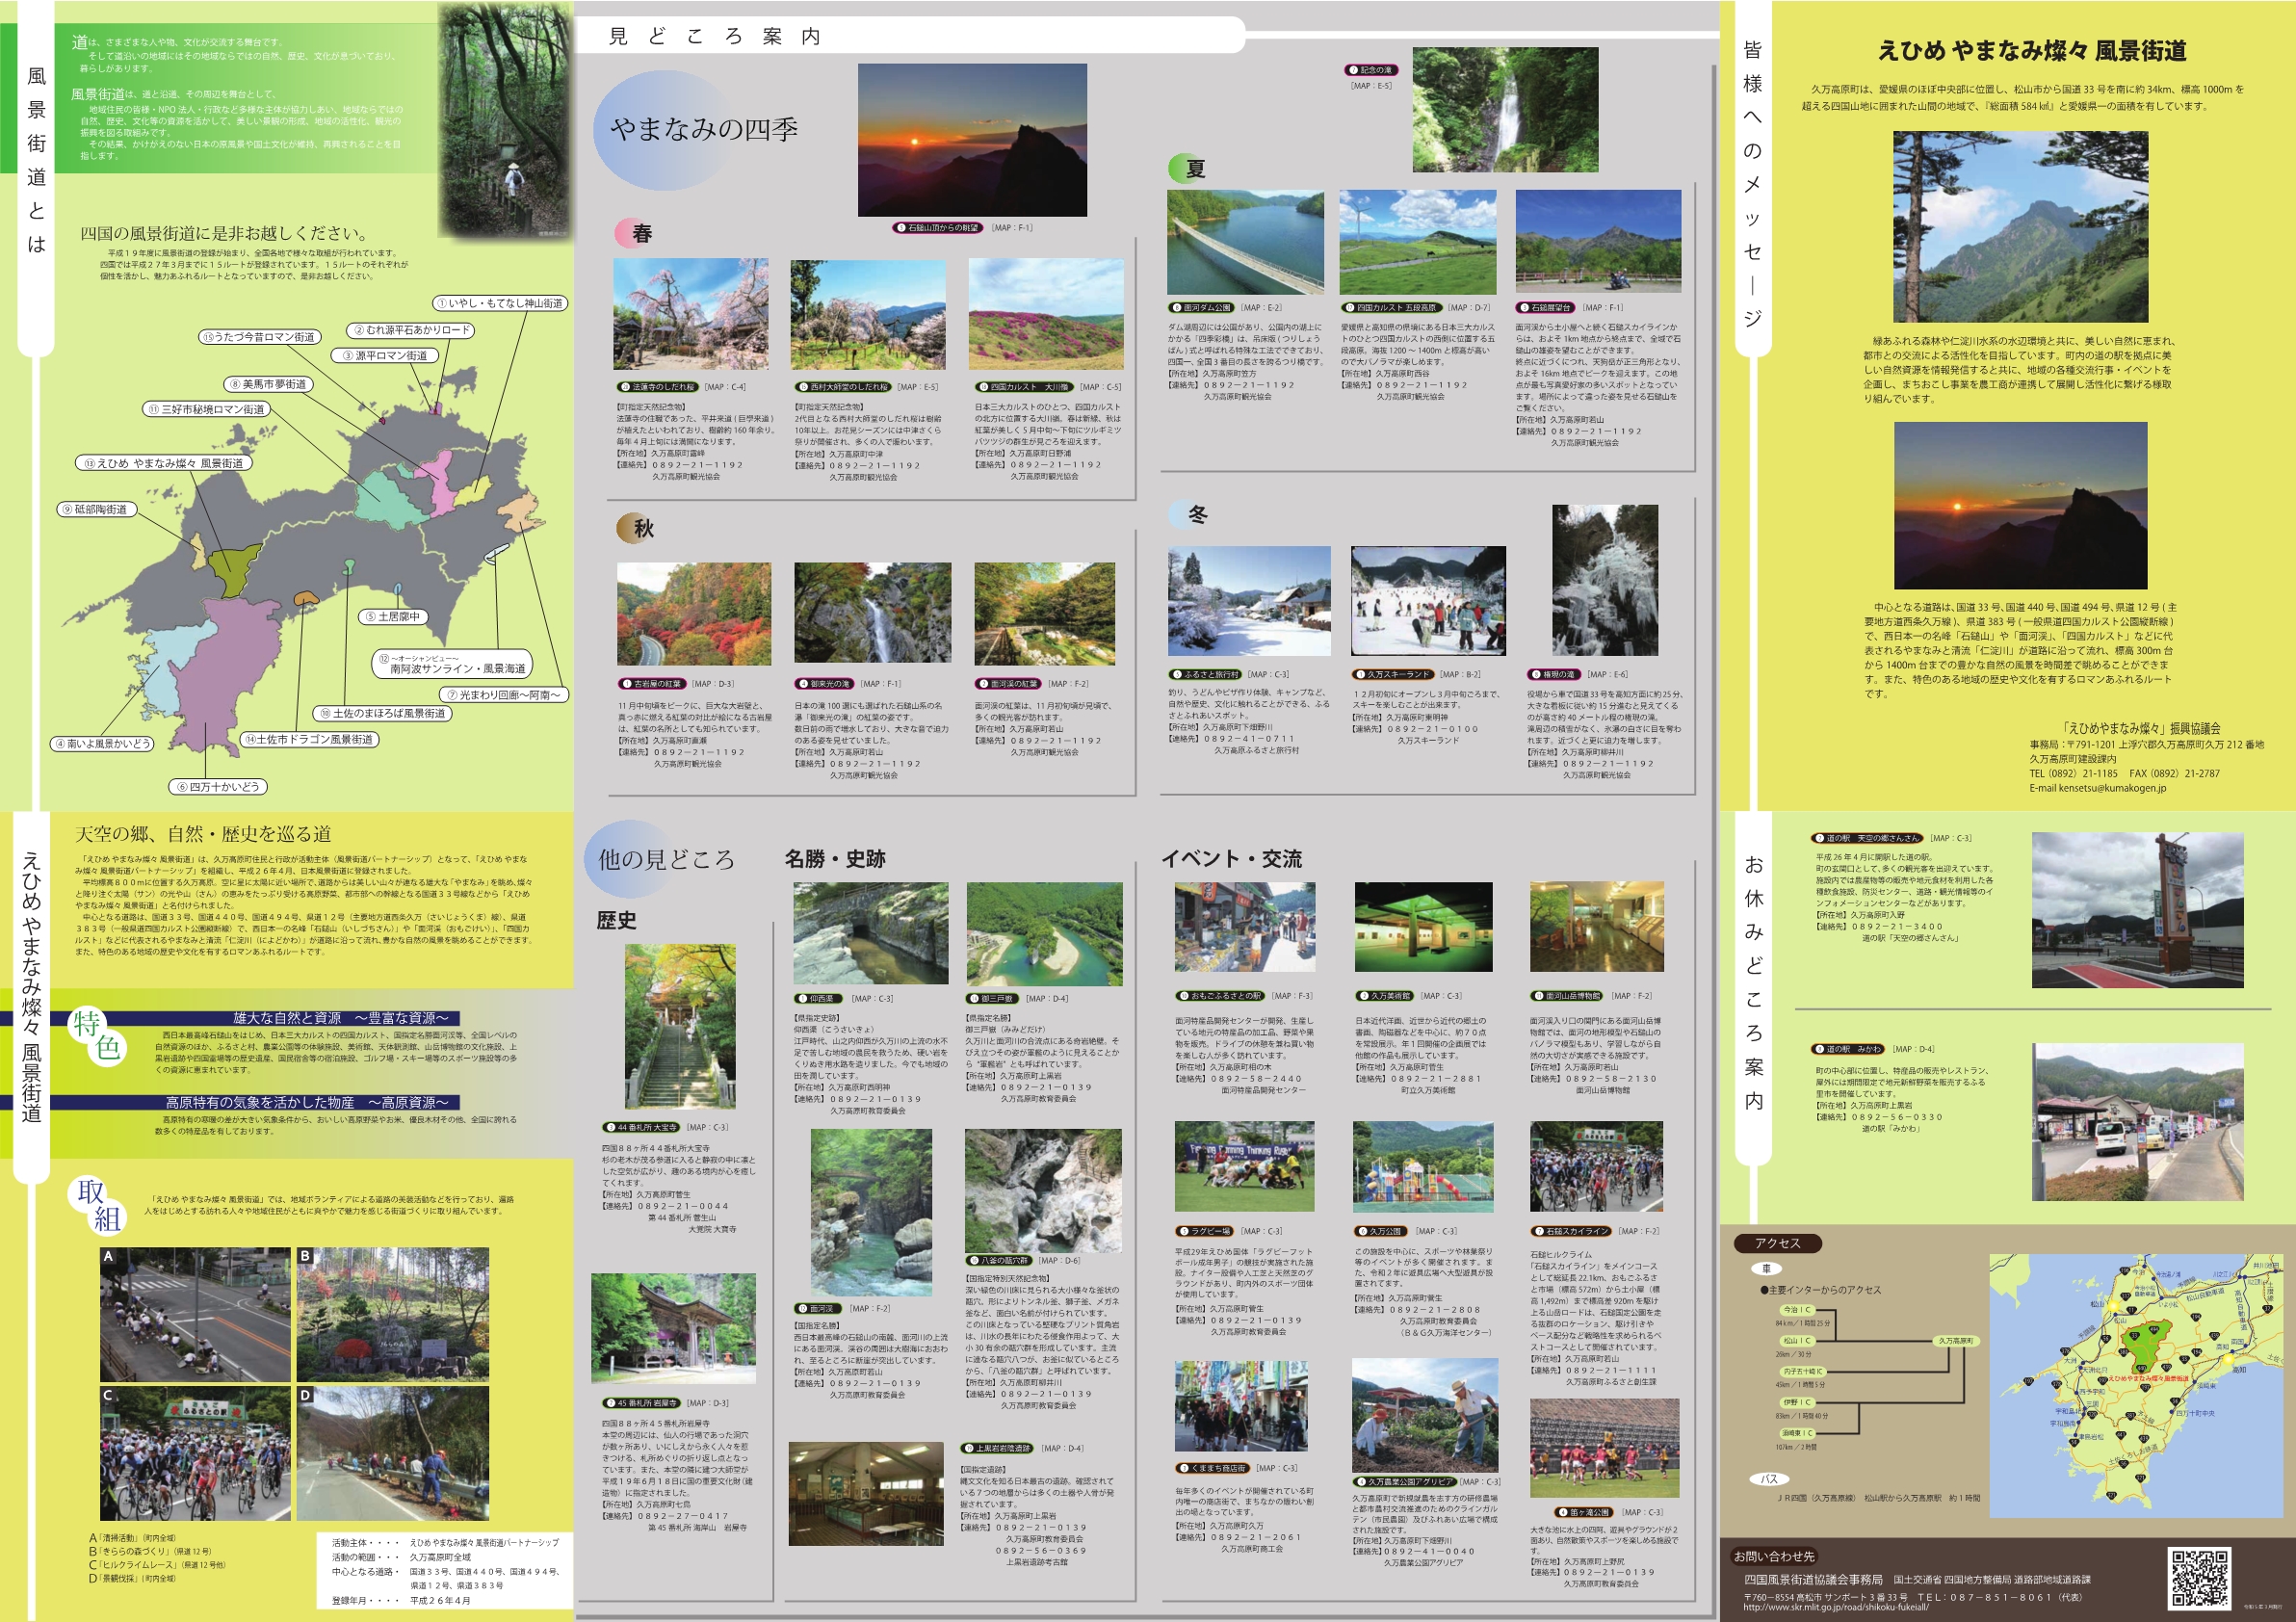This screenshot has height=1622, width=2296.
Task: Click the green highlighted region on access map
Action: 2144,1344
